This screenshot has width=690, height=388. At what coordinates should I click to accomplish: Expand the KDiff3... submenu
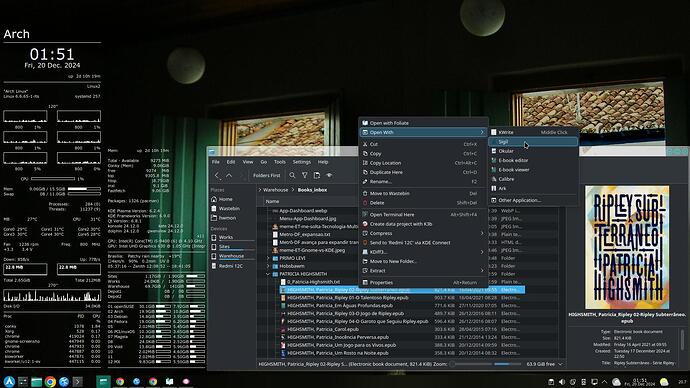coord(423,252)
